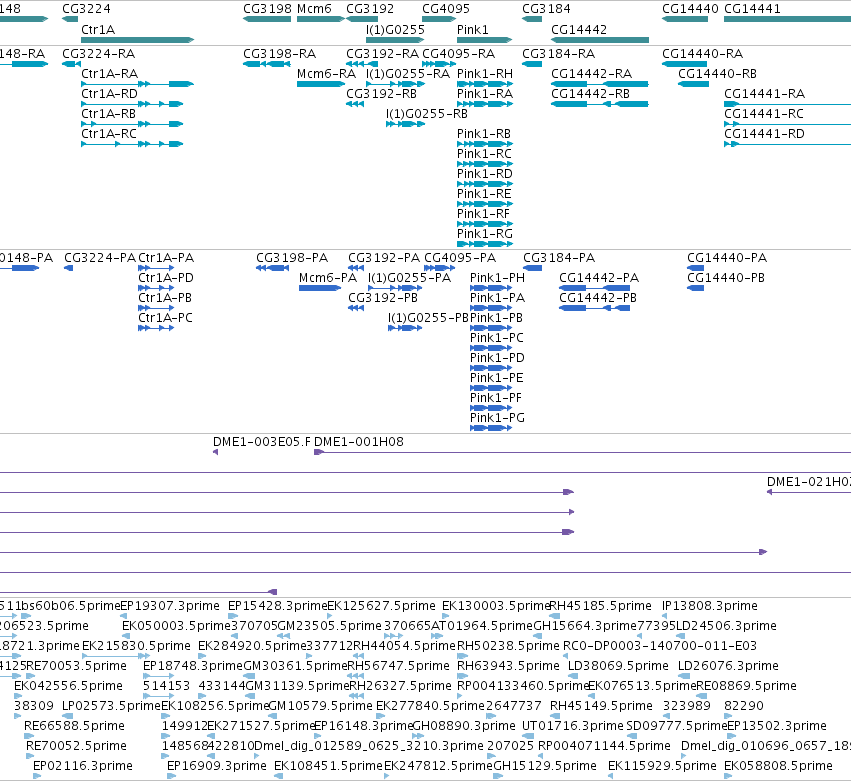Select the CG3184-PA protein label

click(x=559, y=258)
